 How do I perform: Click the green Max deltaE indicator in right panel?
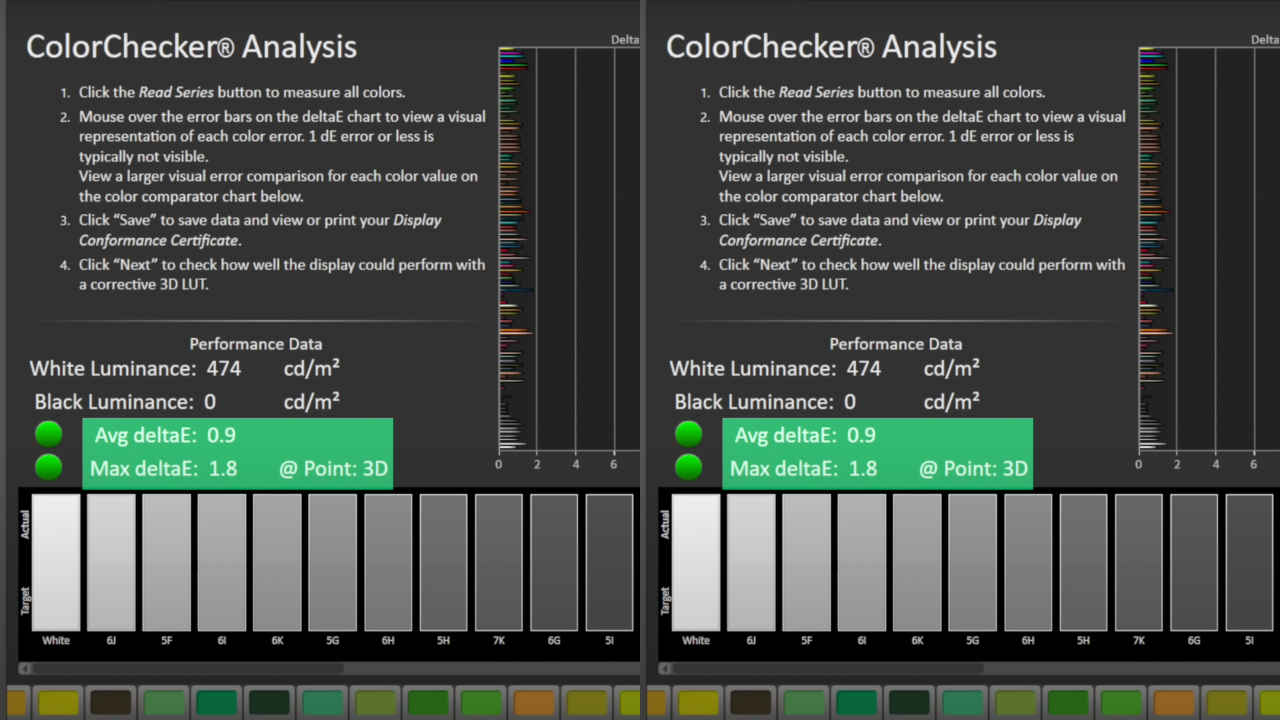click(688, 467)
